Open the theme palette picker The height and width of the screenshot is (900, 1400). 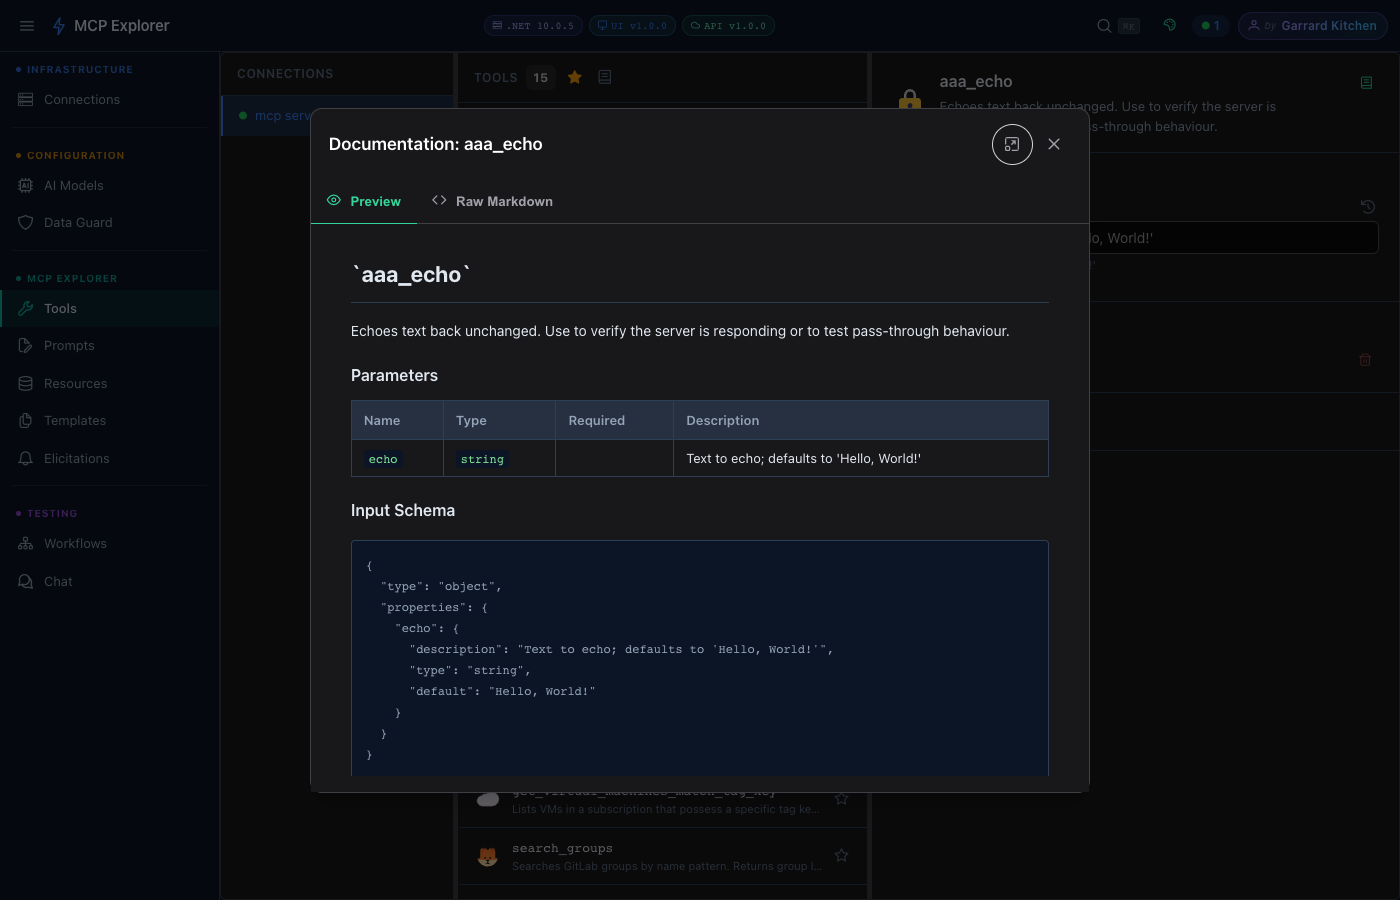tap(1169, 25)
